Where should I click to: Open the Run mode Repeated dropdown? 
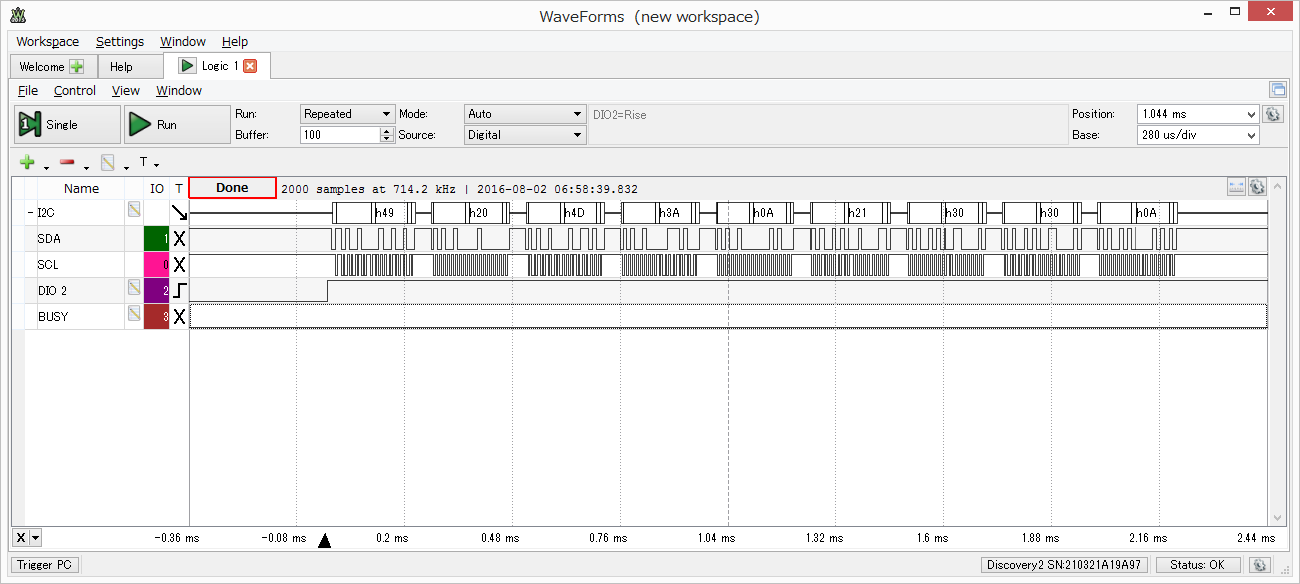click(347, 114)
